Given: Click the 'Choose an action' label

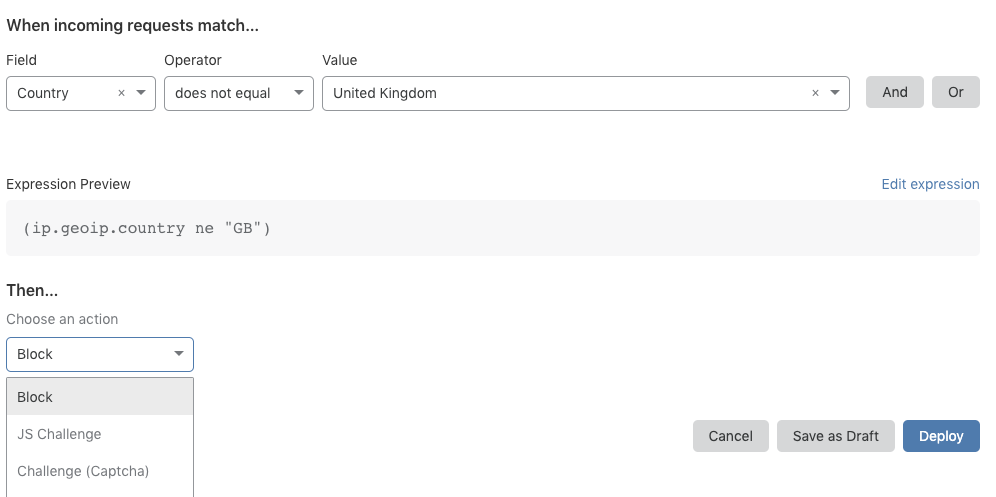Looking at the screenshot, I should [x=62, y=319].
